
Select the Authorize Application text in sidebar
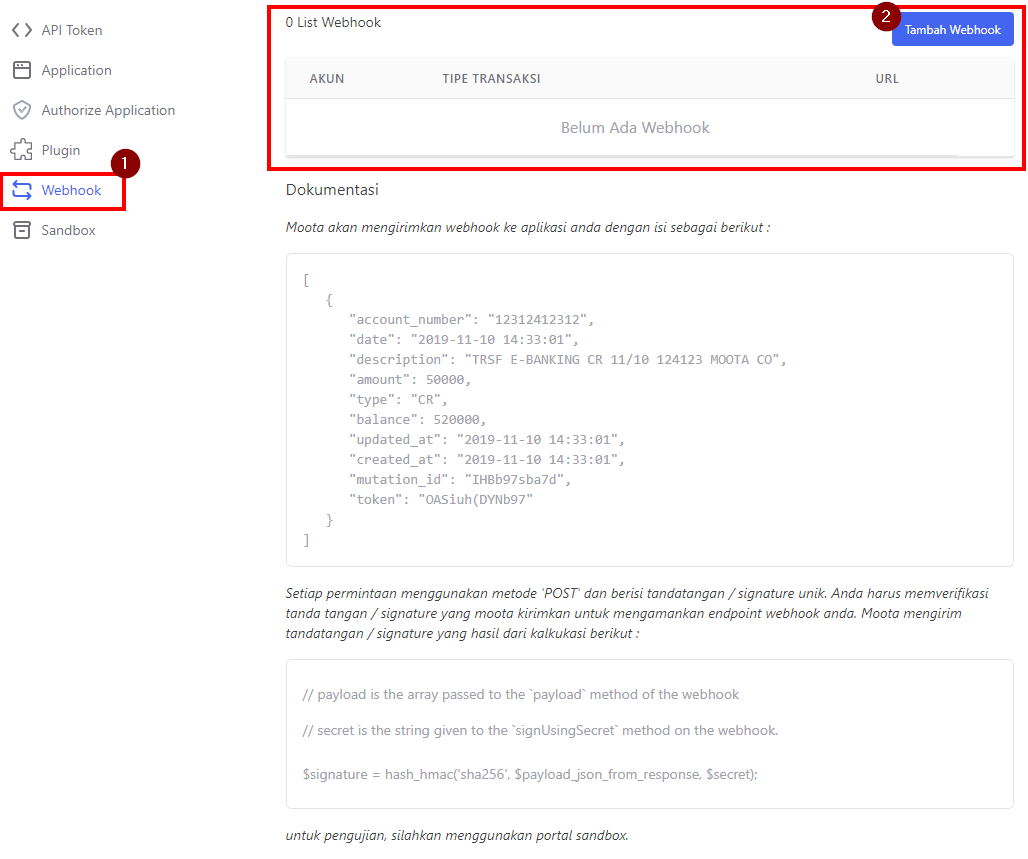108,110
